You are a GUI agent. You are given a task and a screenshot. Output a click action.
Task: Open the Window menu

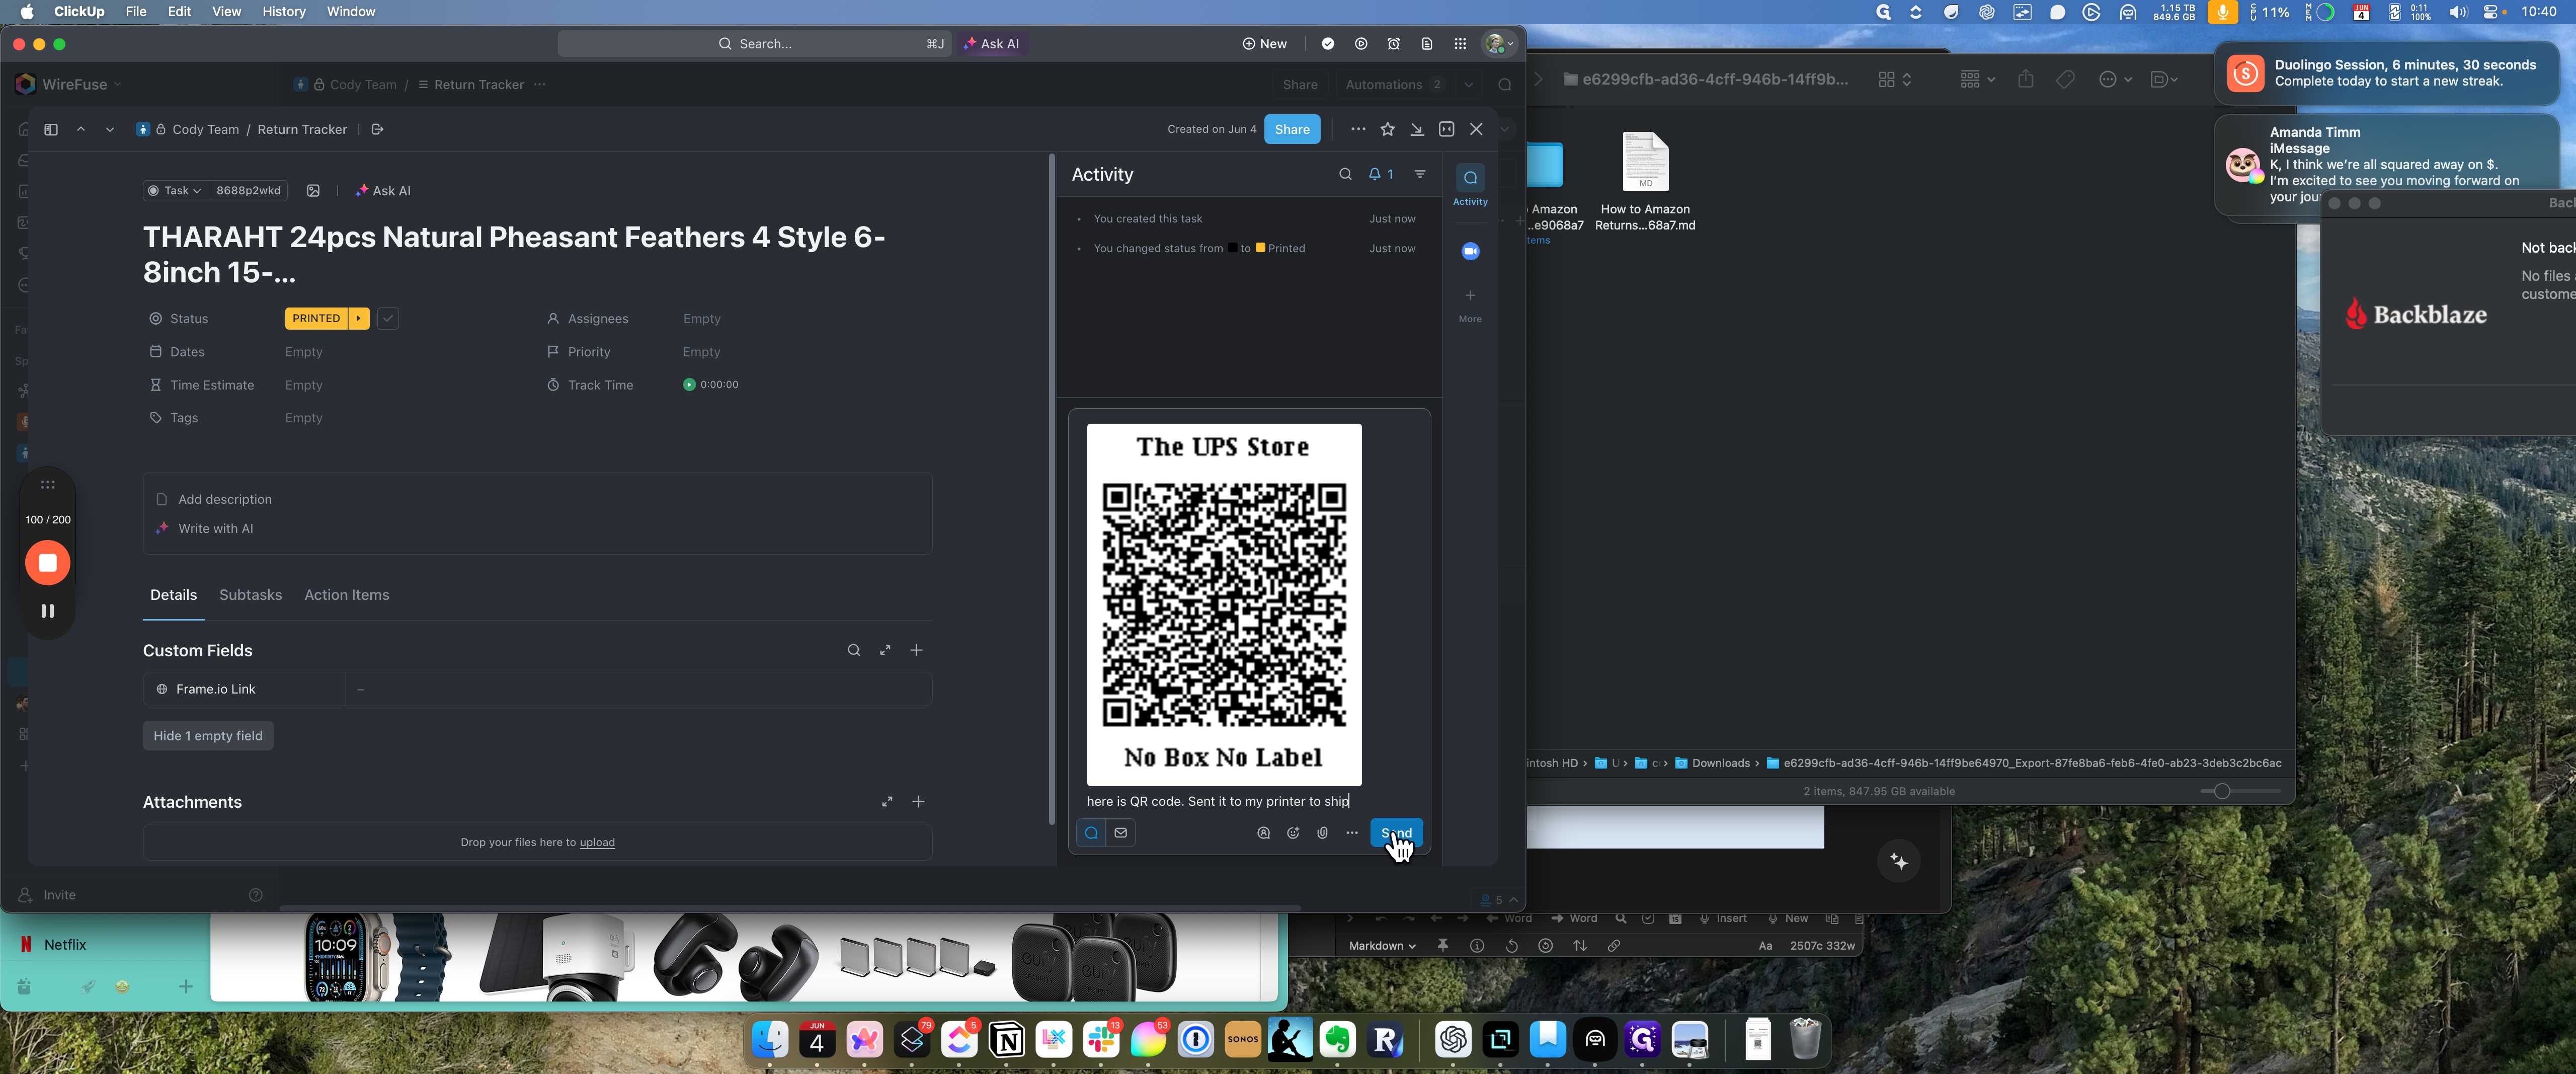[x=350, y=11]
